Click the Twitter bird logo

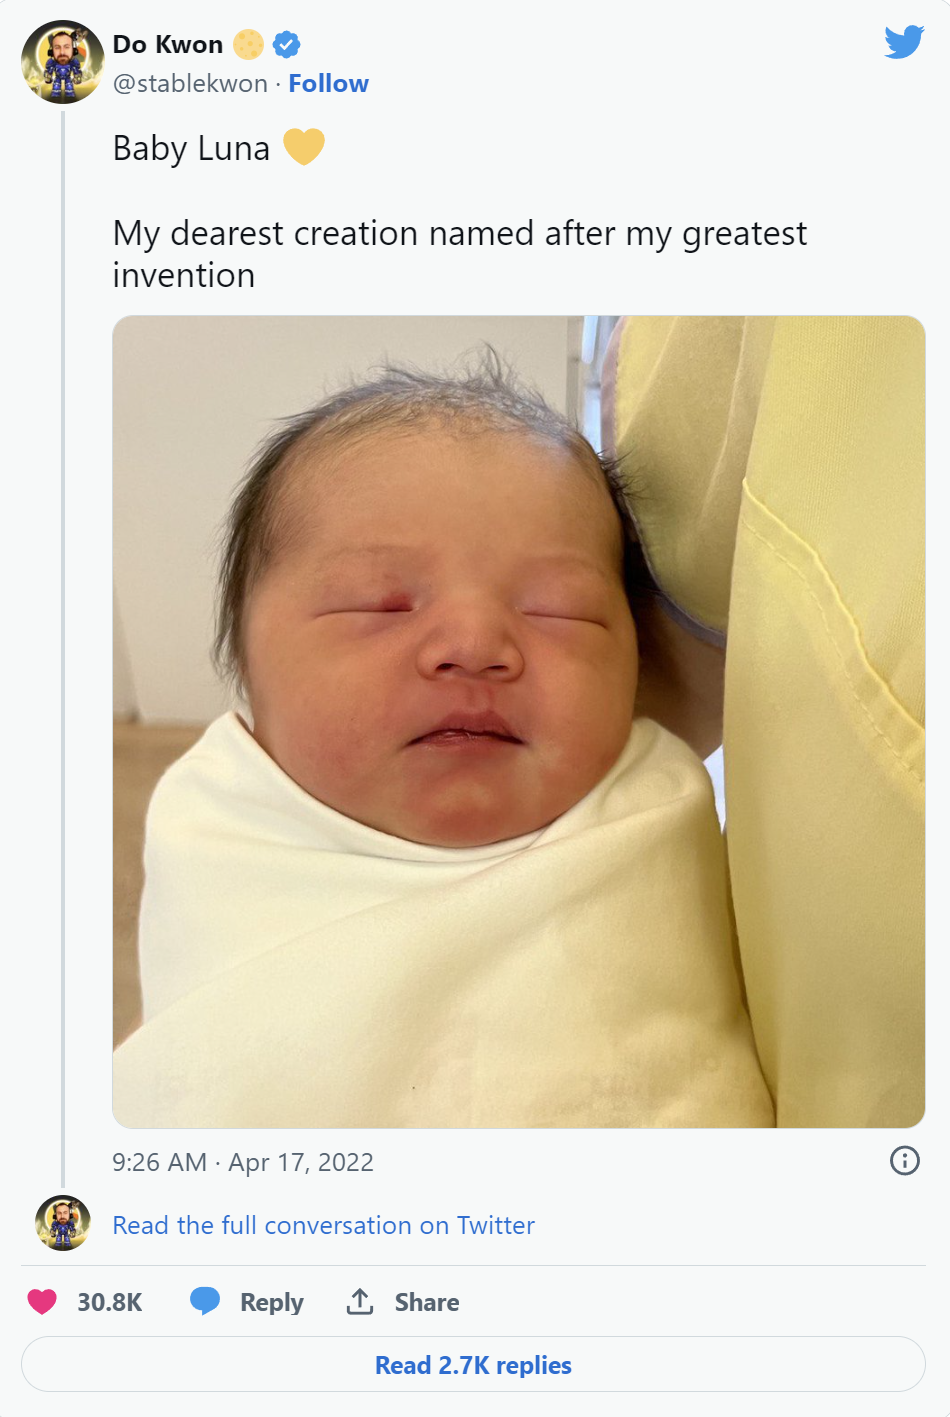point(904,42)
